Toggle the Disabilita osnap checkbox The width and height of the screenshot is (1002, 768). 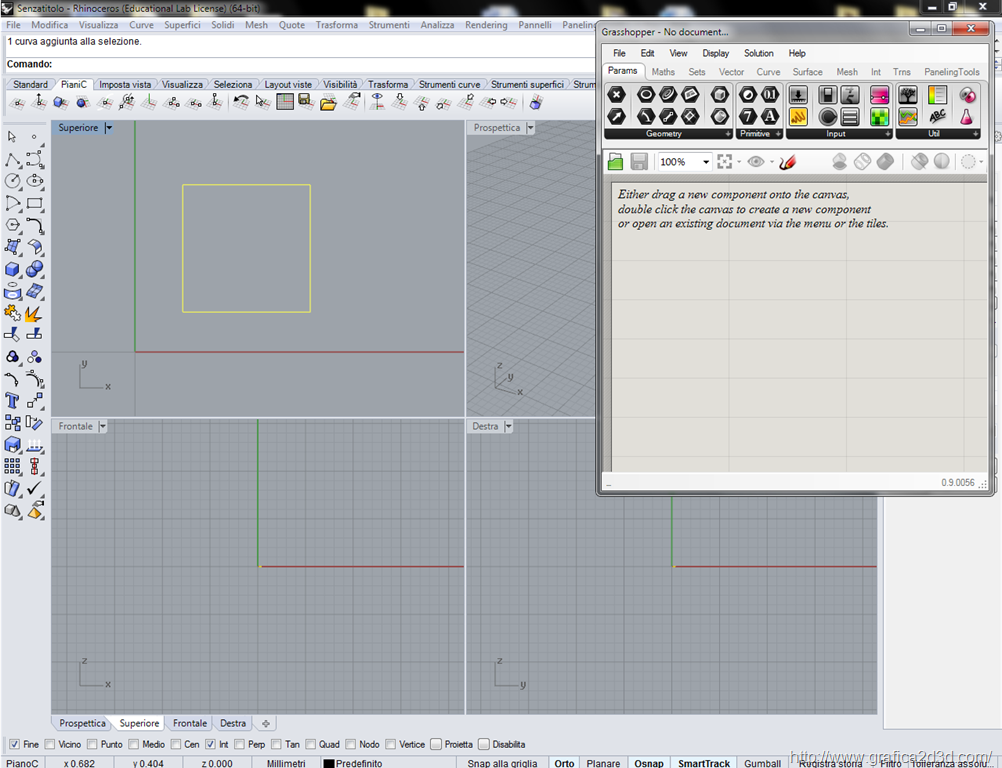(x=484, y=744)
